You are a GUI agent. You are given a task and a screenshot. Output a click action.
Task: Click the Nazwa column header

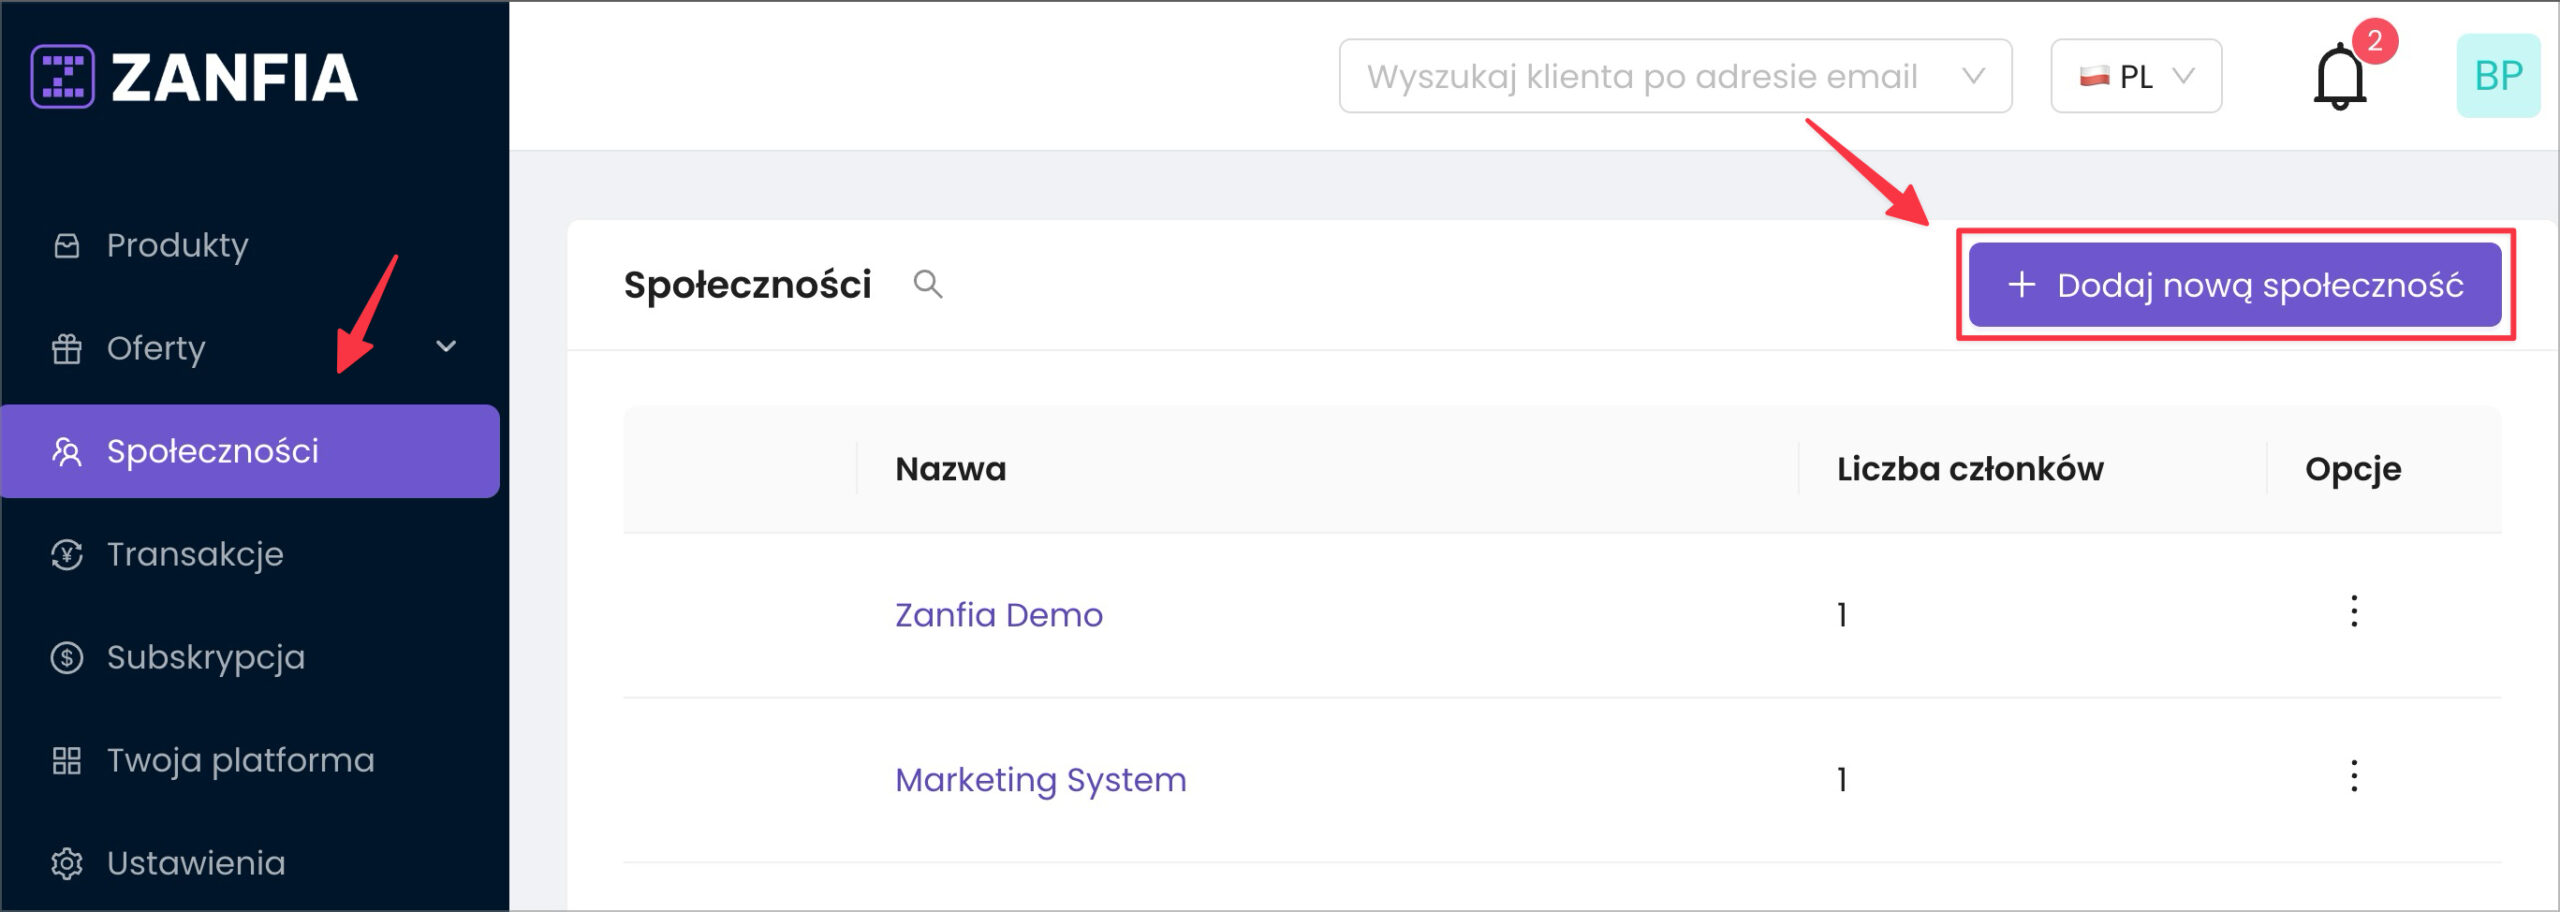[x=950, y=469]
